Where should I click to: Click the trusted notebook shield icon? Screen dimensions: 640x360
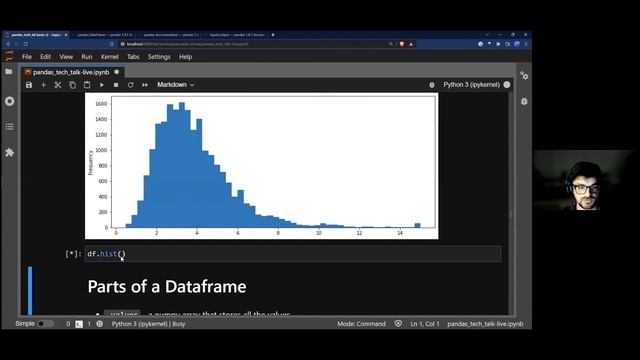398,324
